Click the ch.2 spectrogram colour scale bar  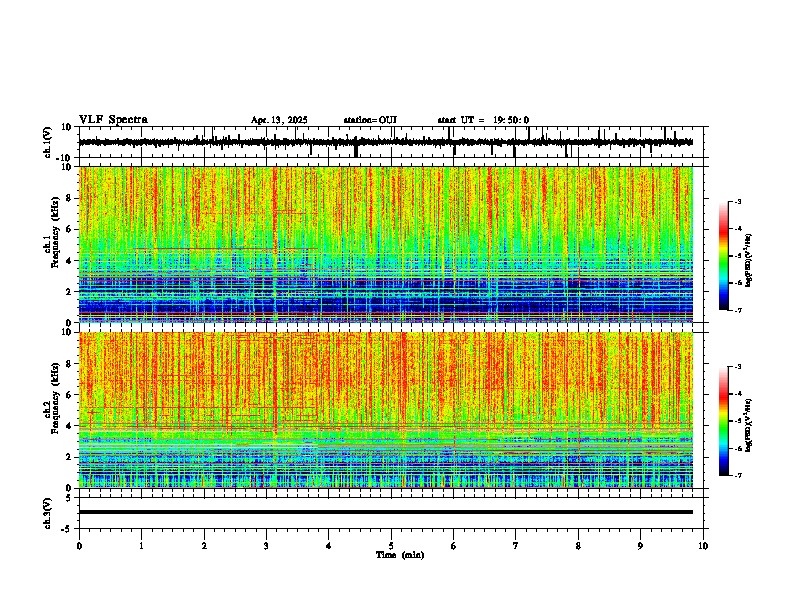pos(723,421)
